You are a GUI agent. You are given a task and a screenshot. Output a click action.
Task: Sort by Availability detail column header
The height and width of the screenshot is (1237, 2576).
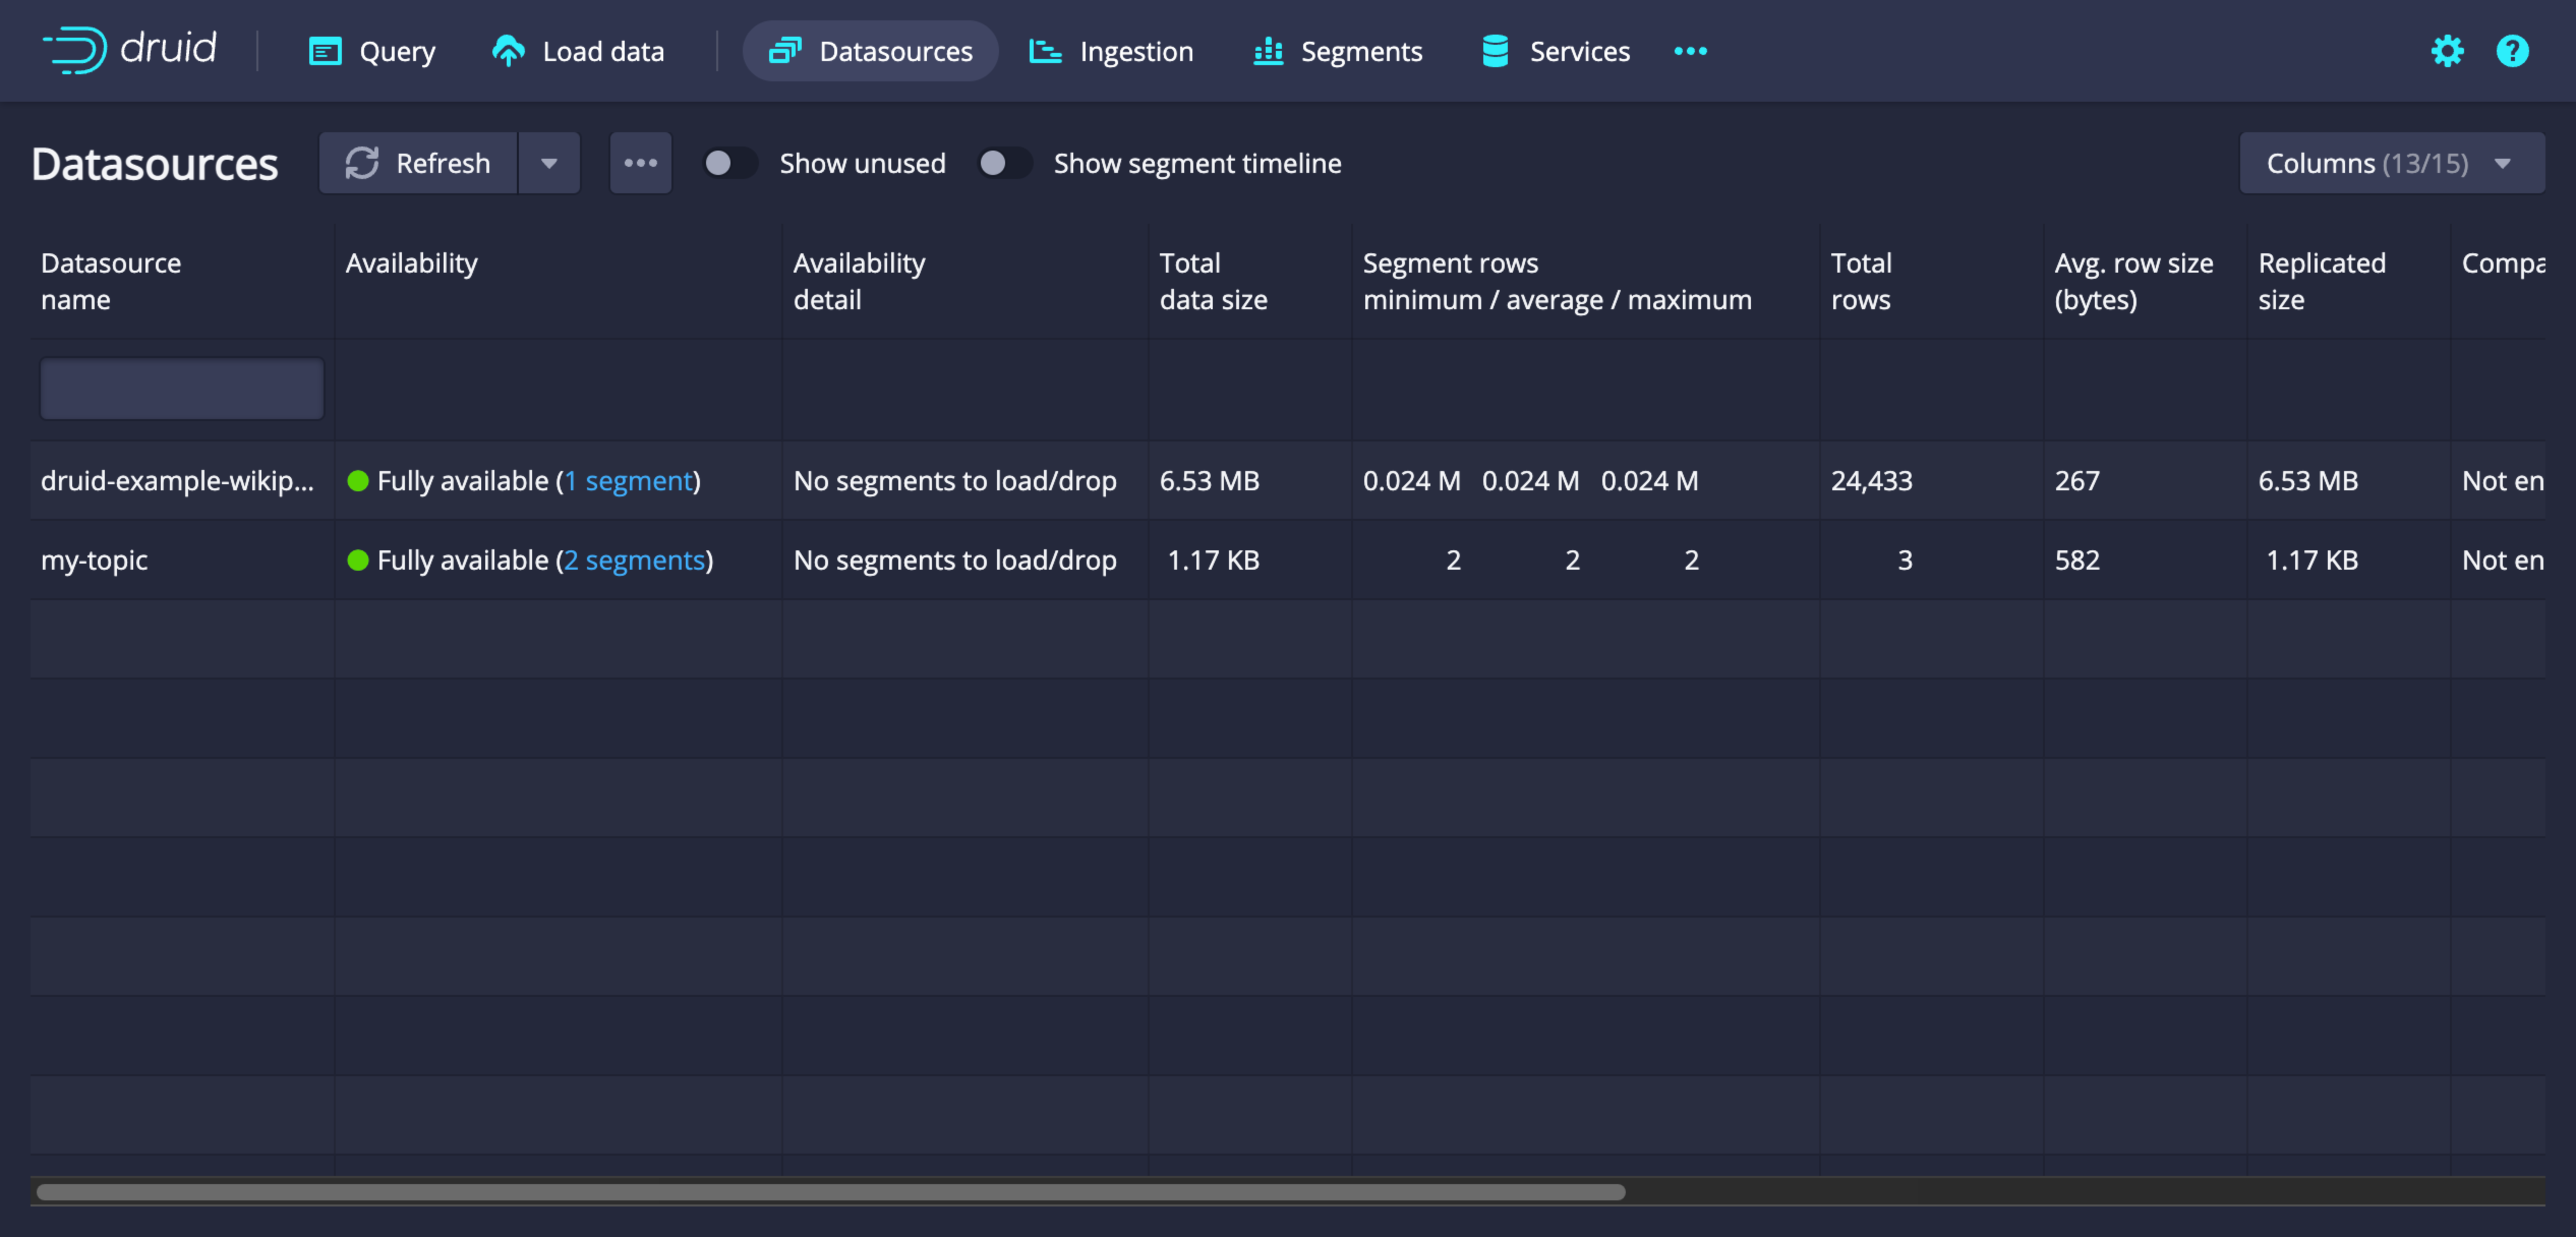coord(965,281)
